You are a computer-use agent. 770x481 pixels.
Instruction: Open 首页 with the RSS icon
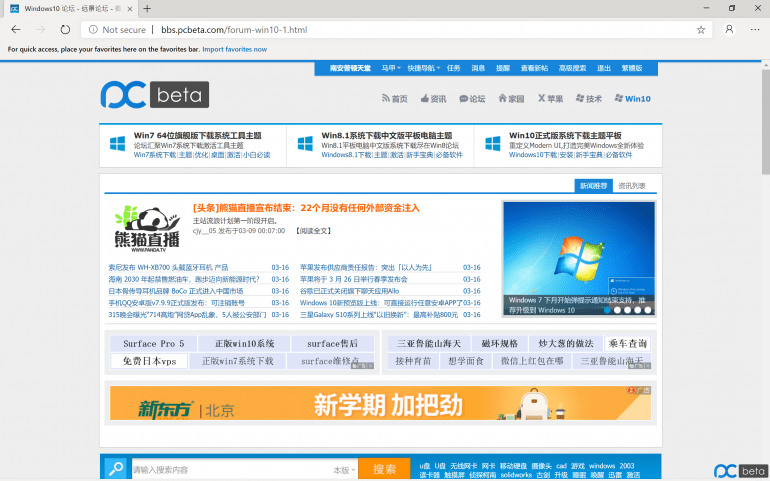click(x=394, y=99)
